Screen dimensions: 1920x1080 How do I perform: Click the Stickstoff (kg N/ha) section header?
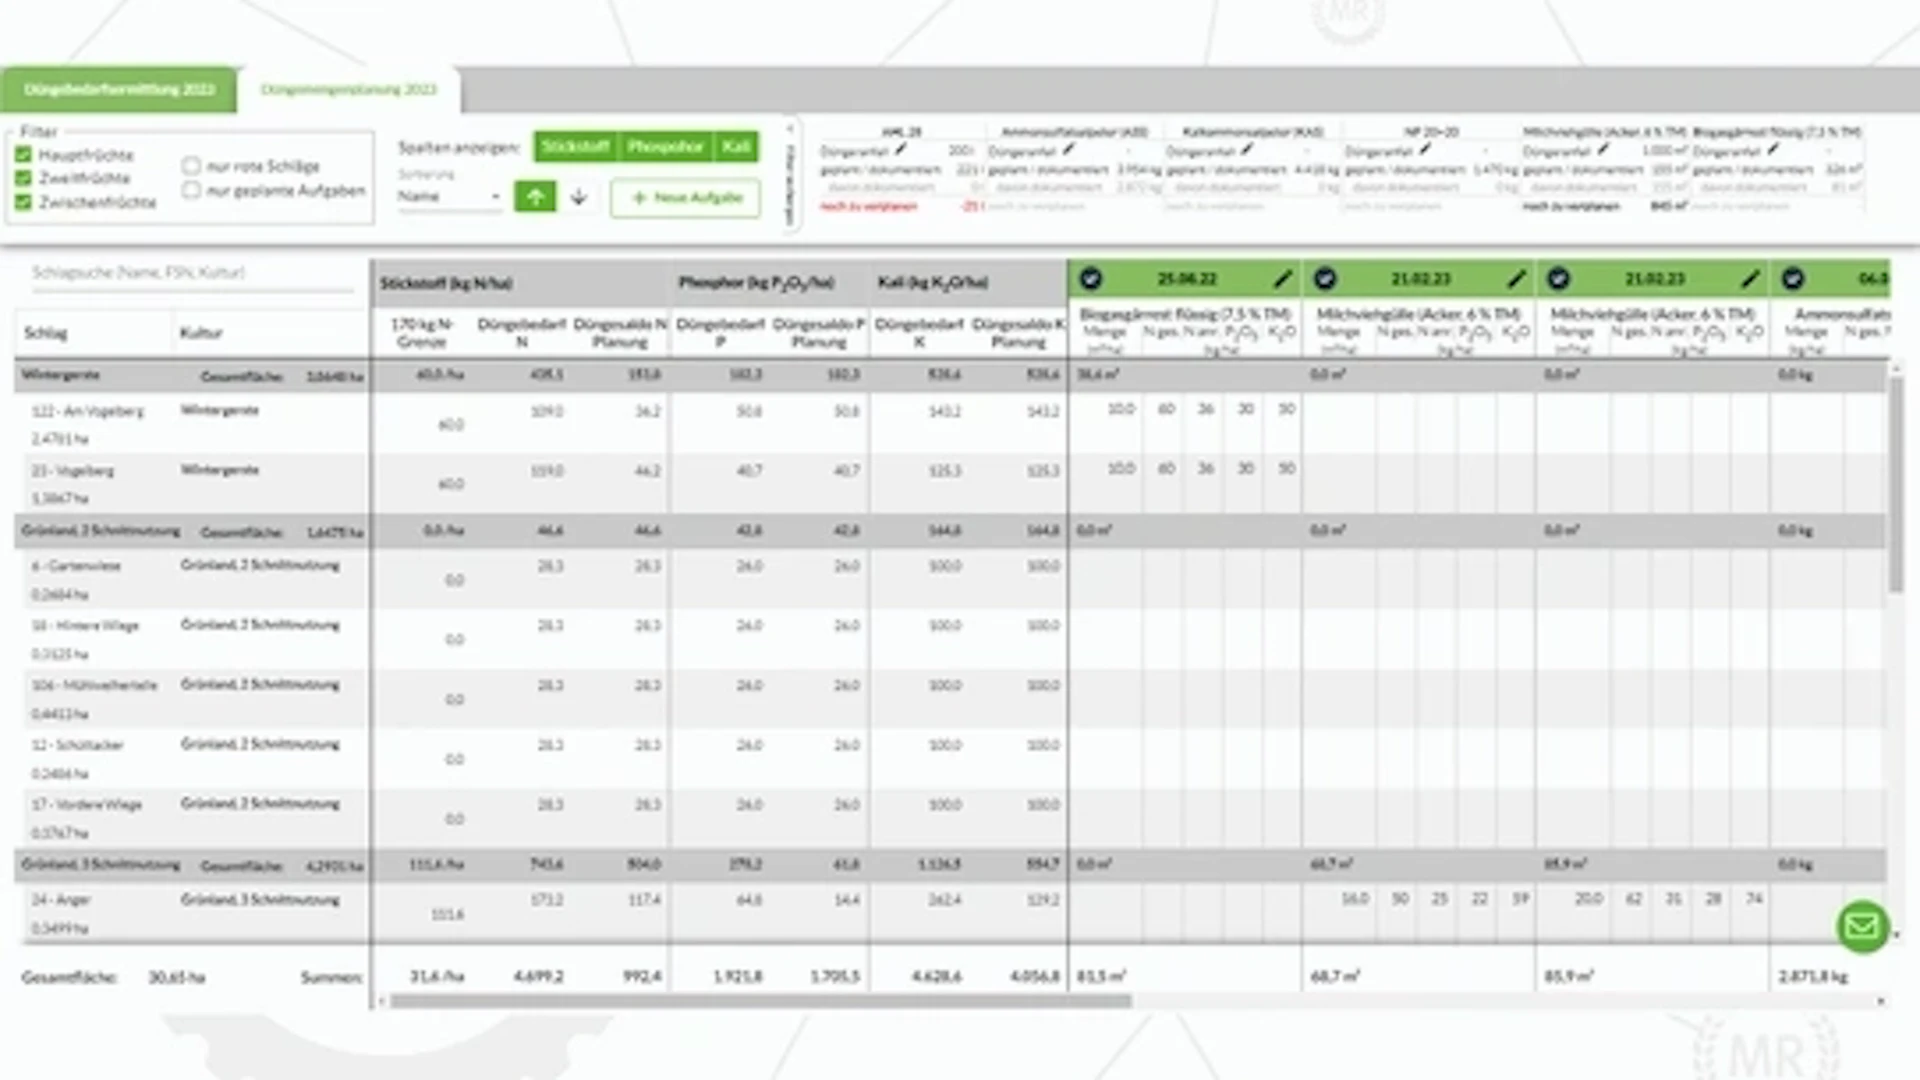point(446,284)
